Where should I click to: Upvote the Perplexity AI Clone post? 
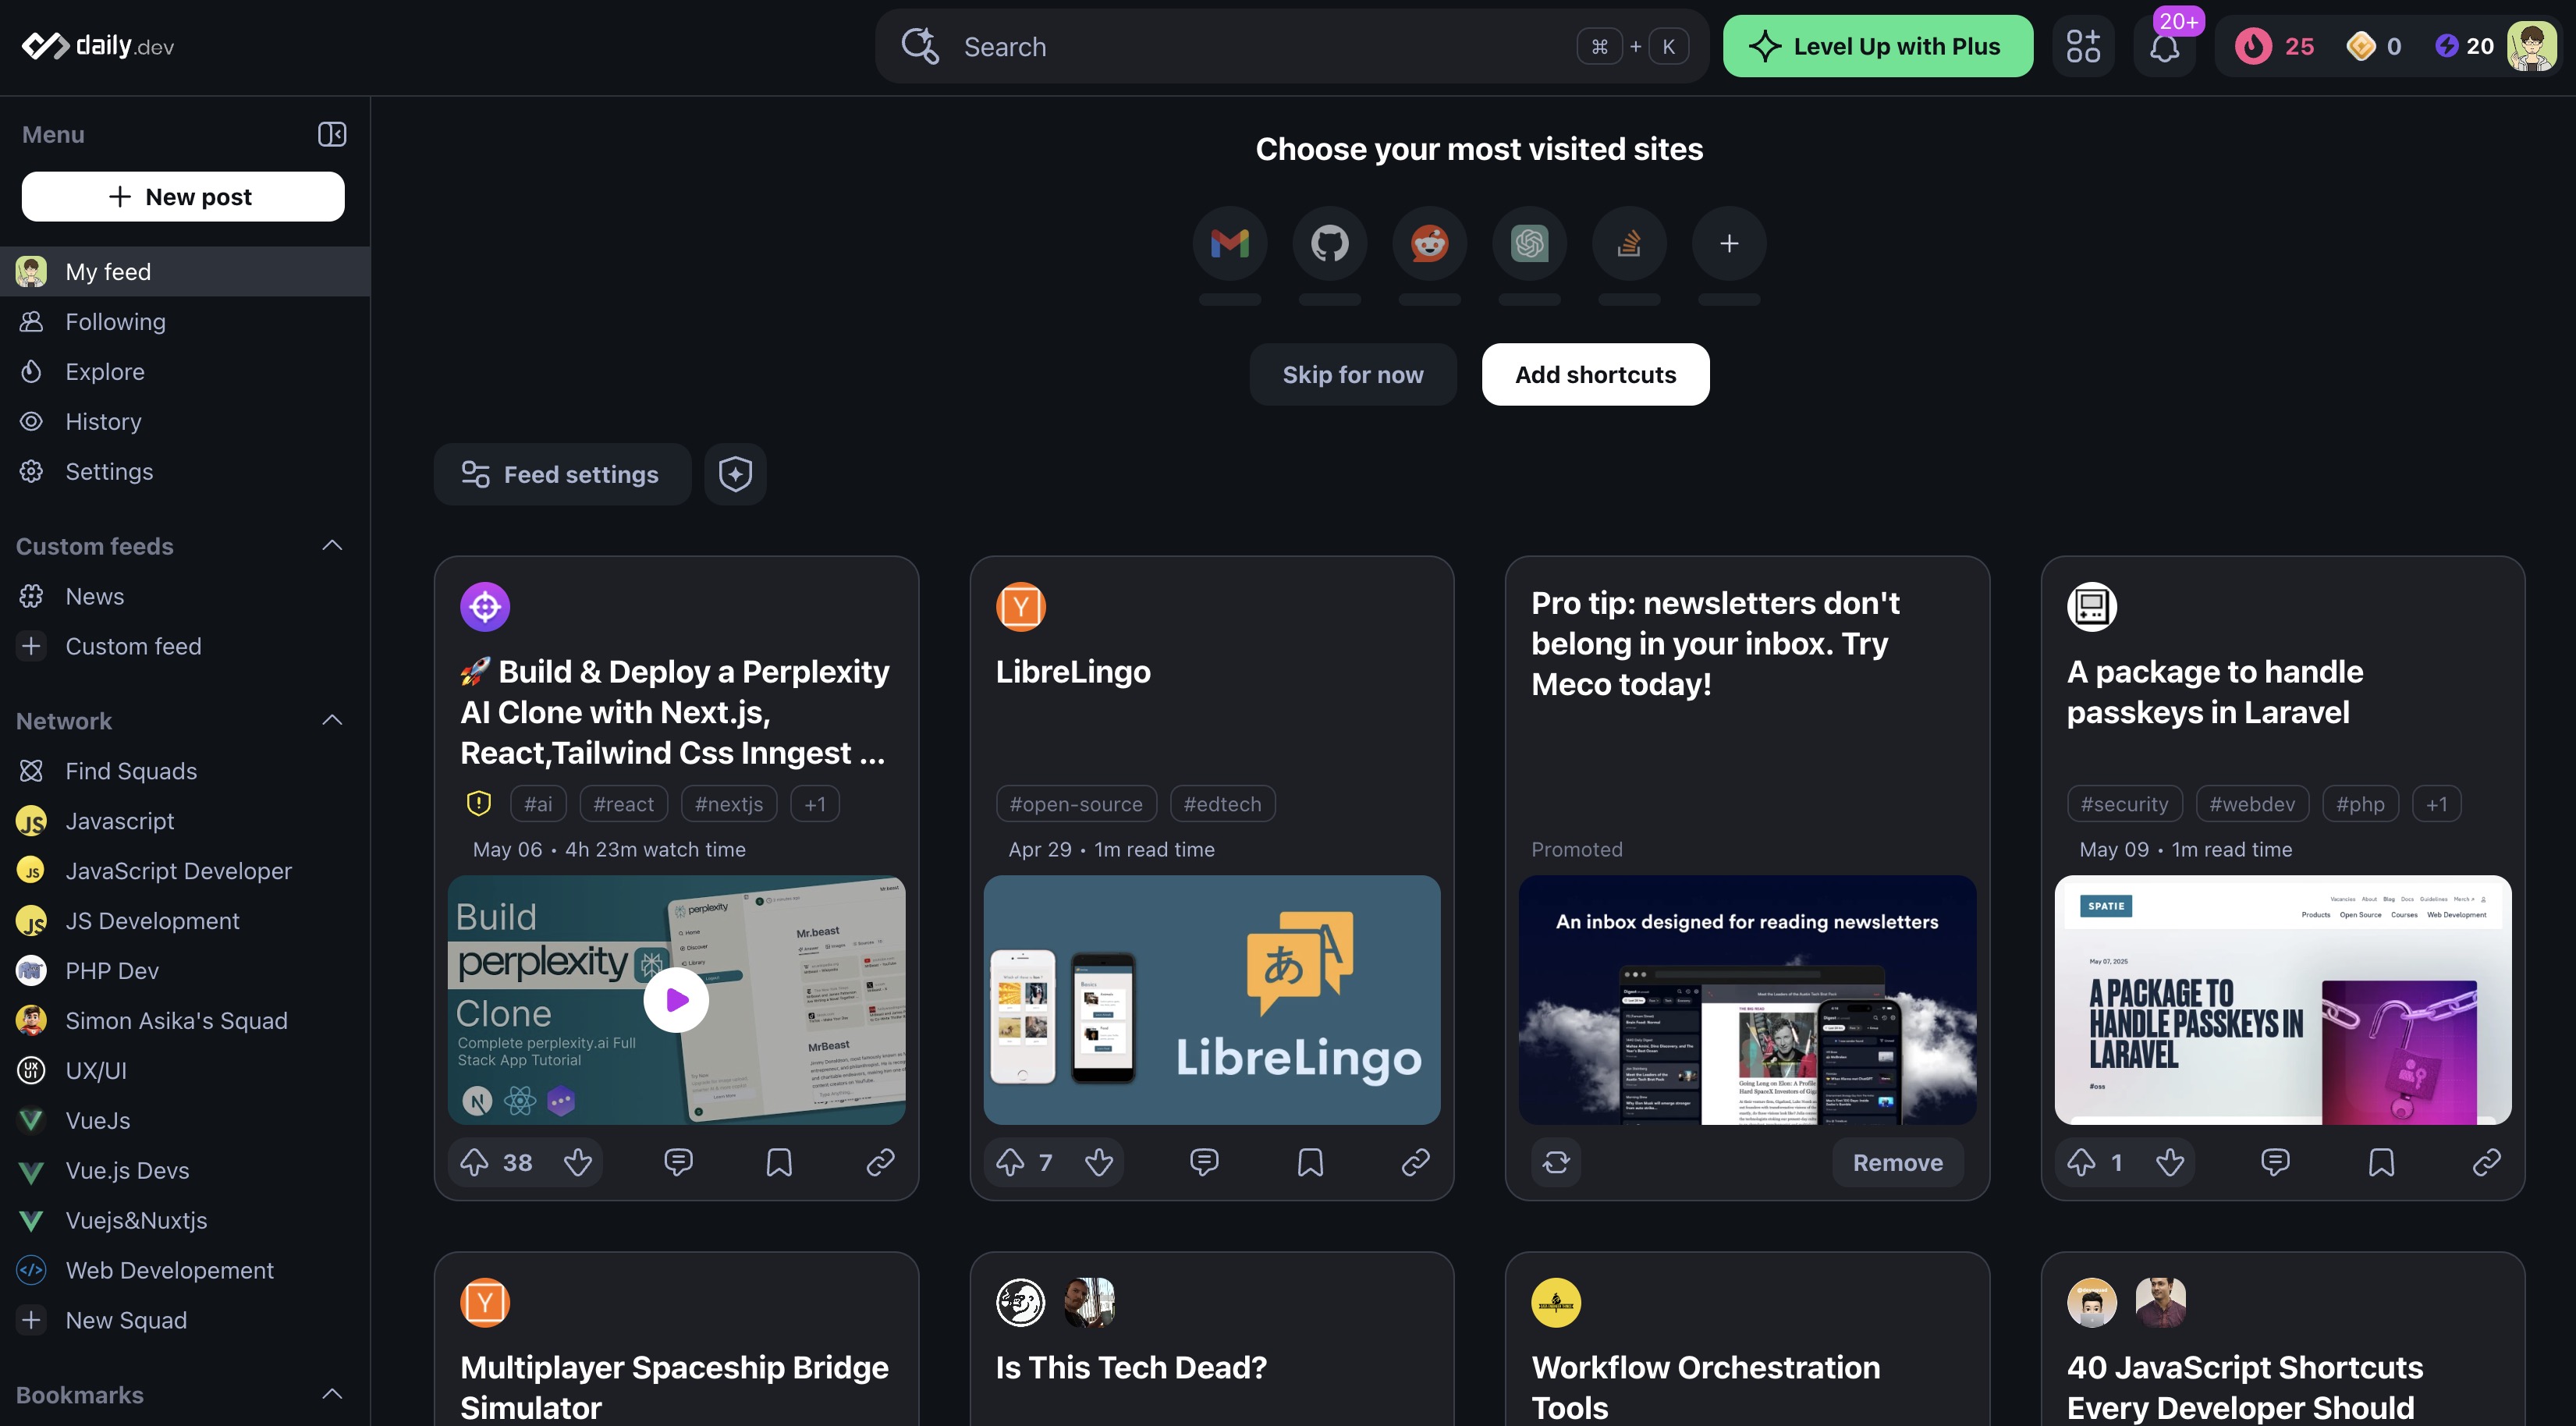point(475,1162)
